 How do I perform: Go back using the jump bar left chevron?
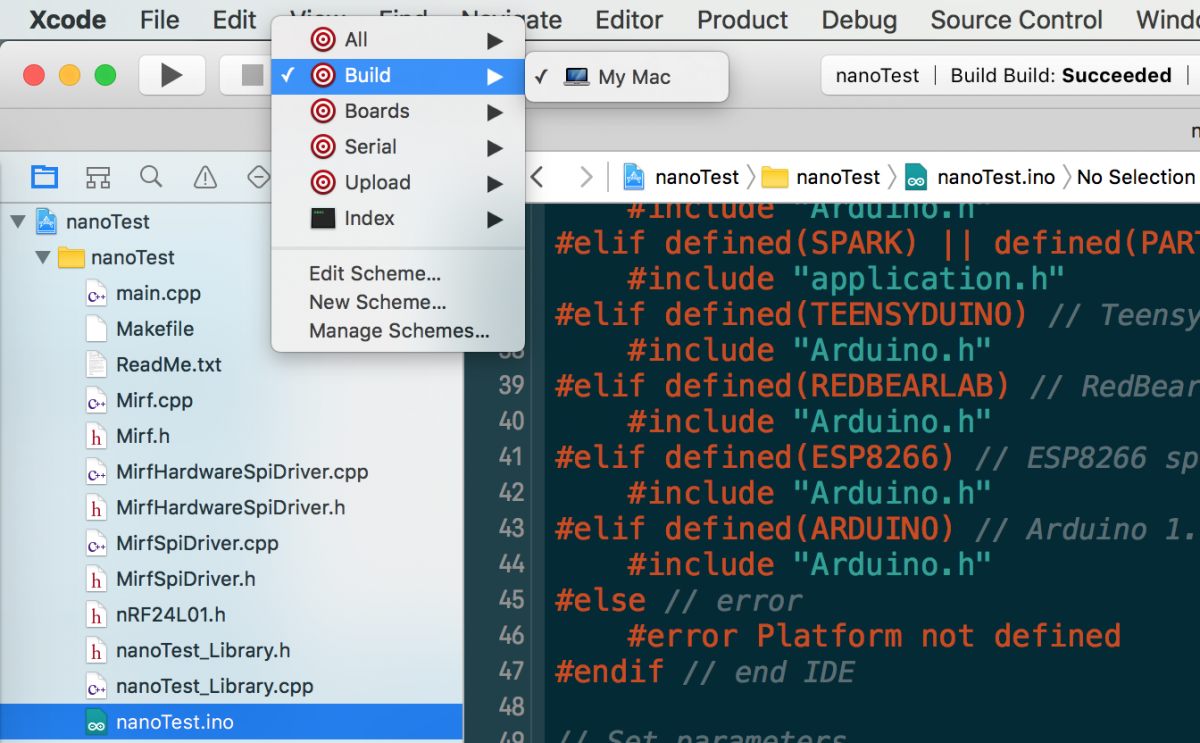[538, 177]
